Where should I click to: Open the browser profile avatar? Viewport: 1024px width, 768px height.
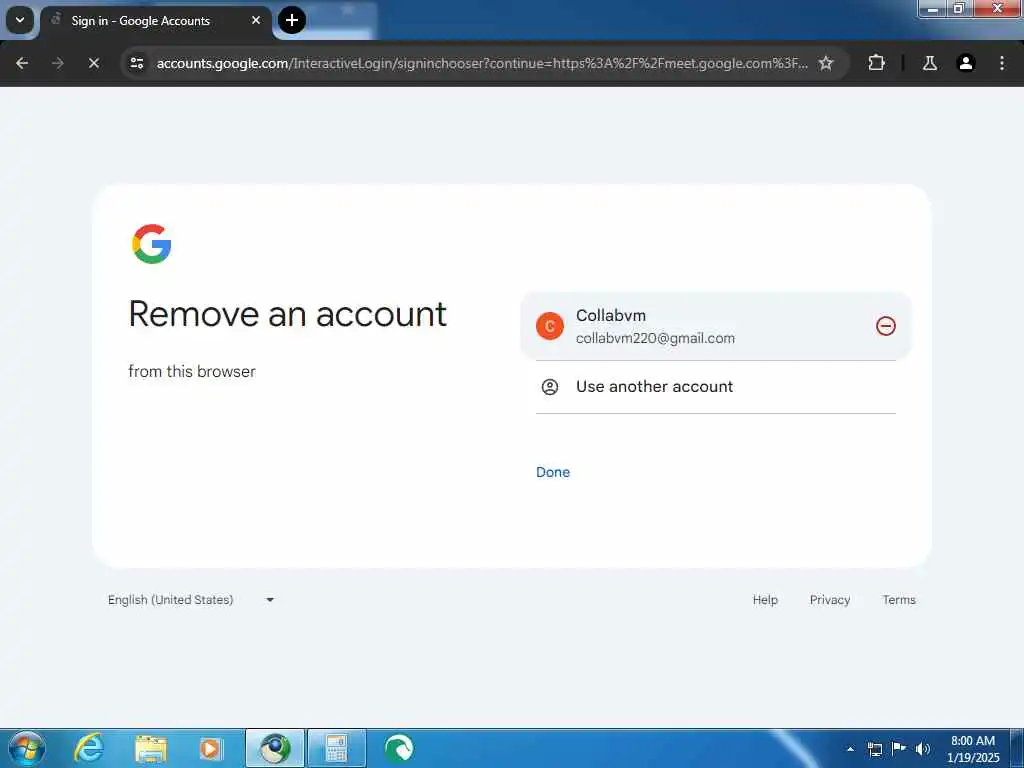(966, 63)
